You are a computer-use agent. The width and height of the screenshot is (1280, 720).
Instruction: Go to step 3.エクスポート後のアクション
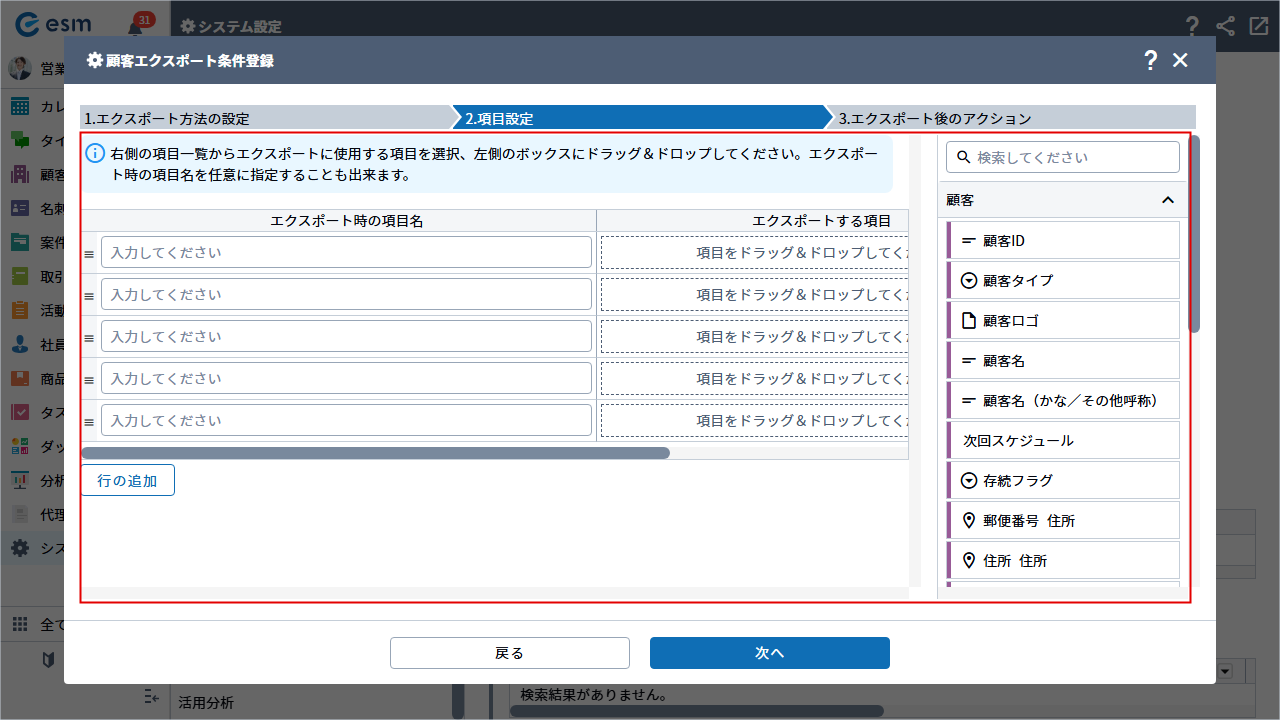[x=1010, y=118]
